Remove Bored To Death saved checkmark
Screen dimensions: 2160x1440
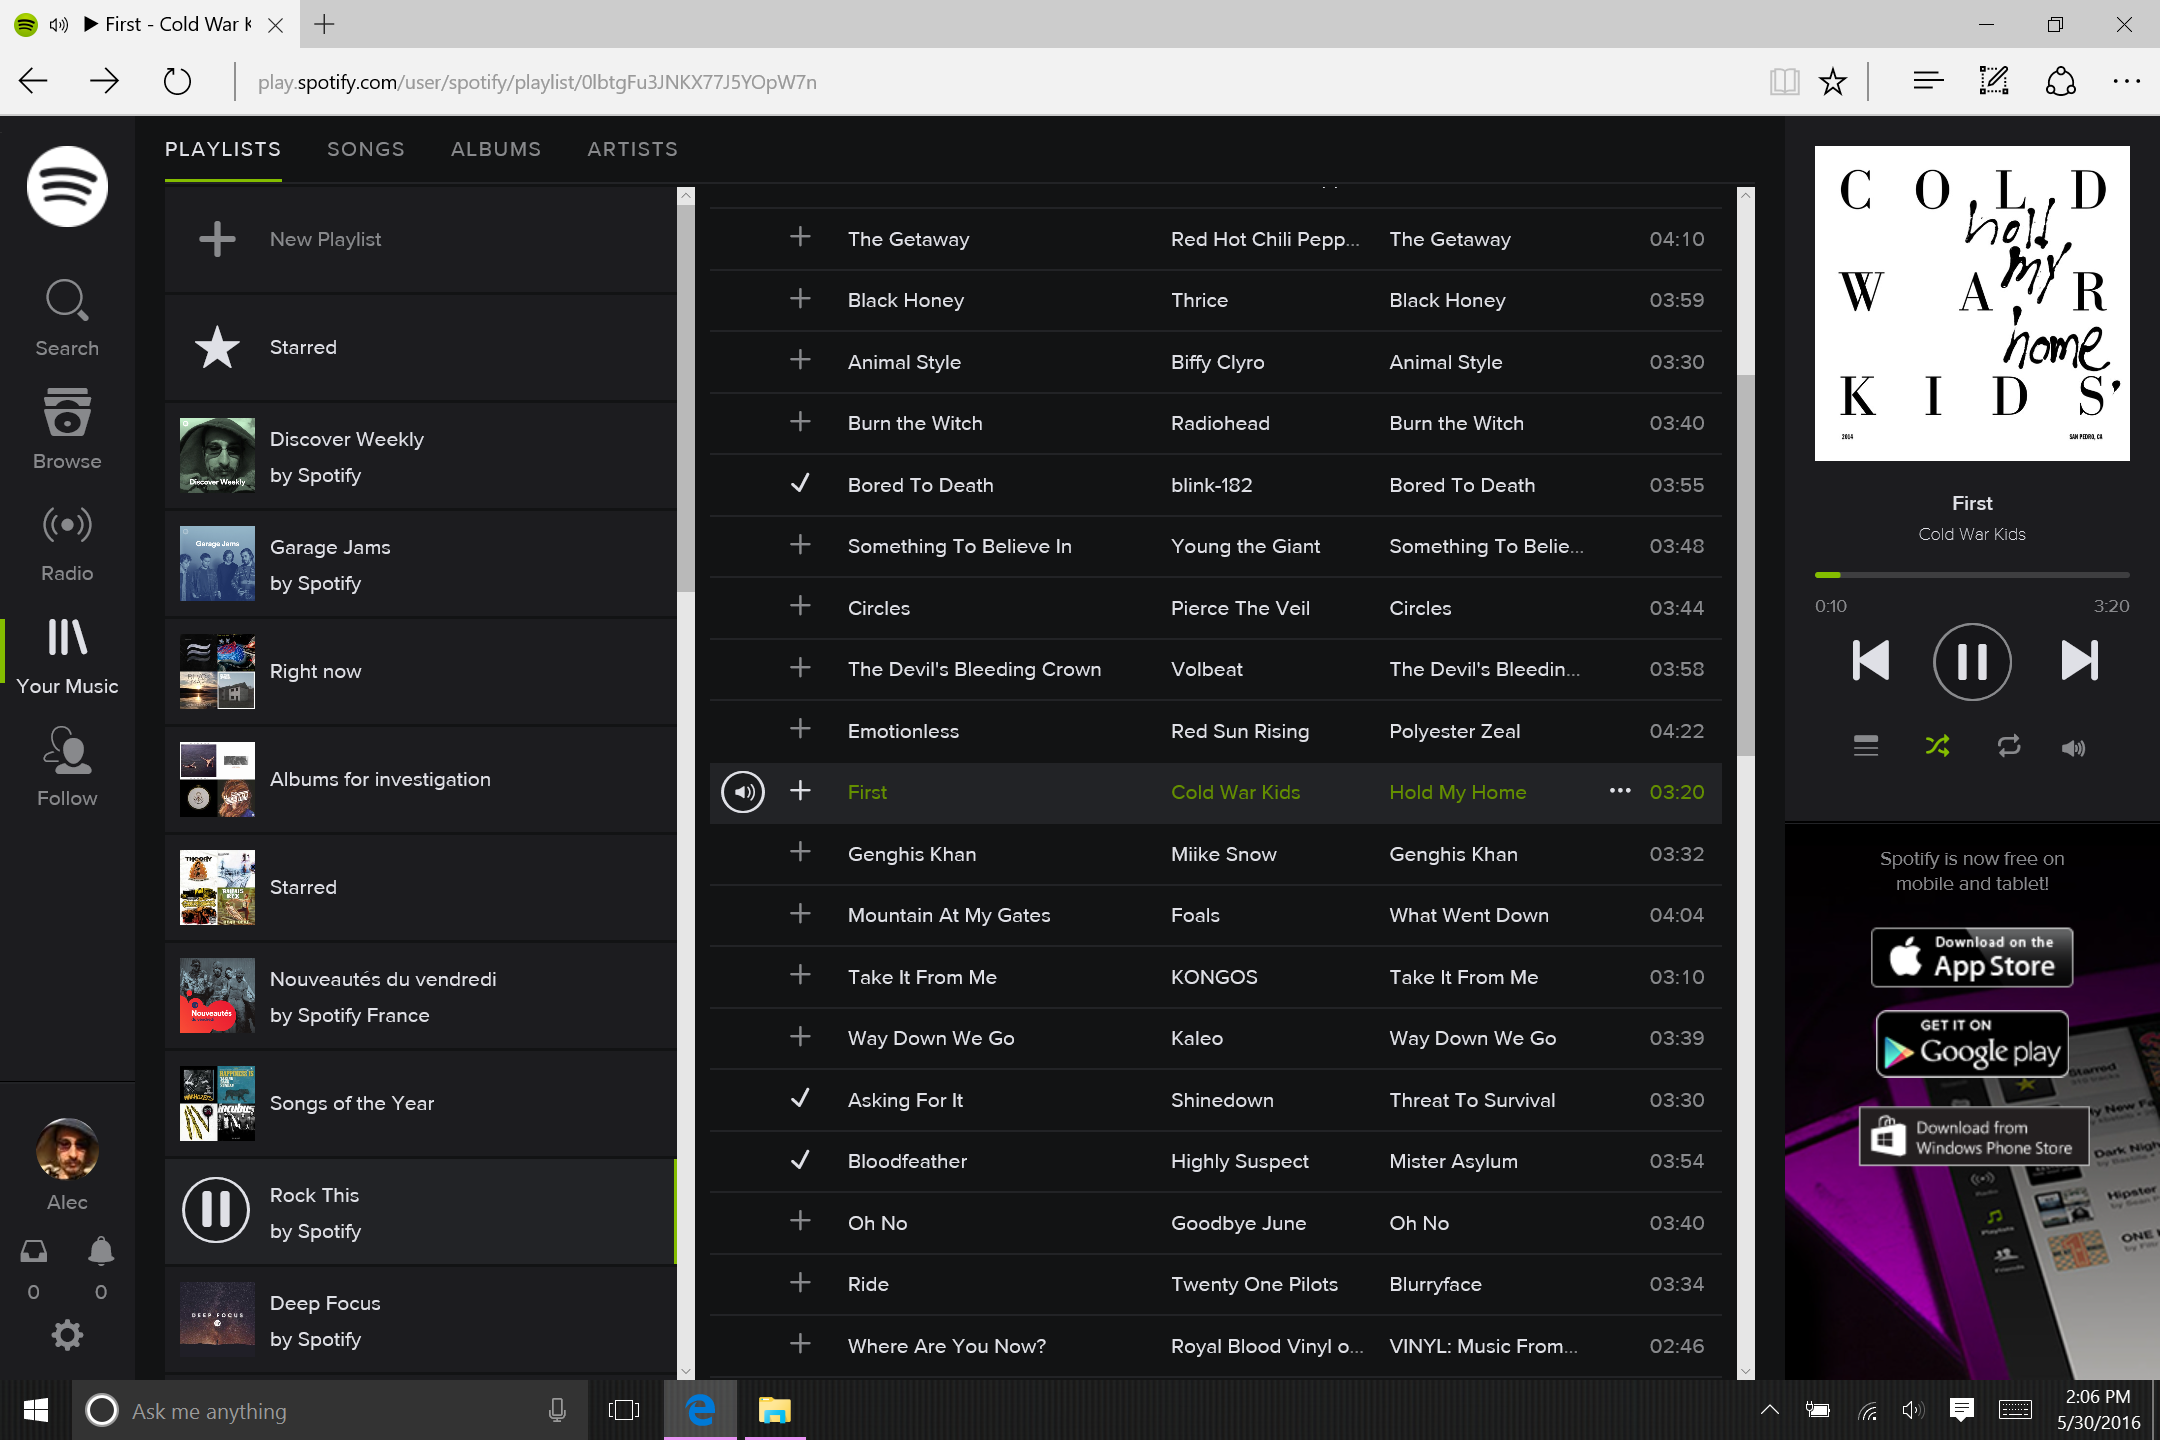tap(800, 484)
